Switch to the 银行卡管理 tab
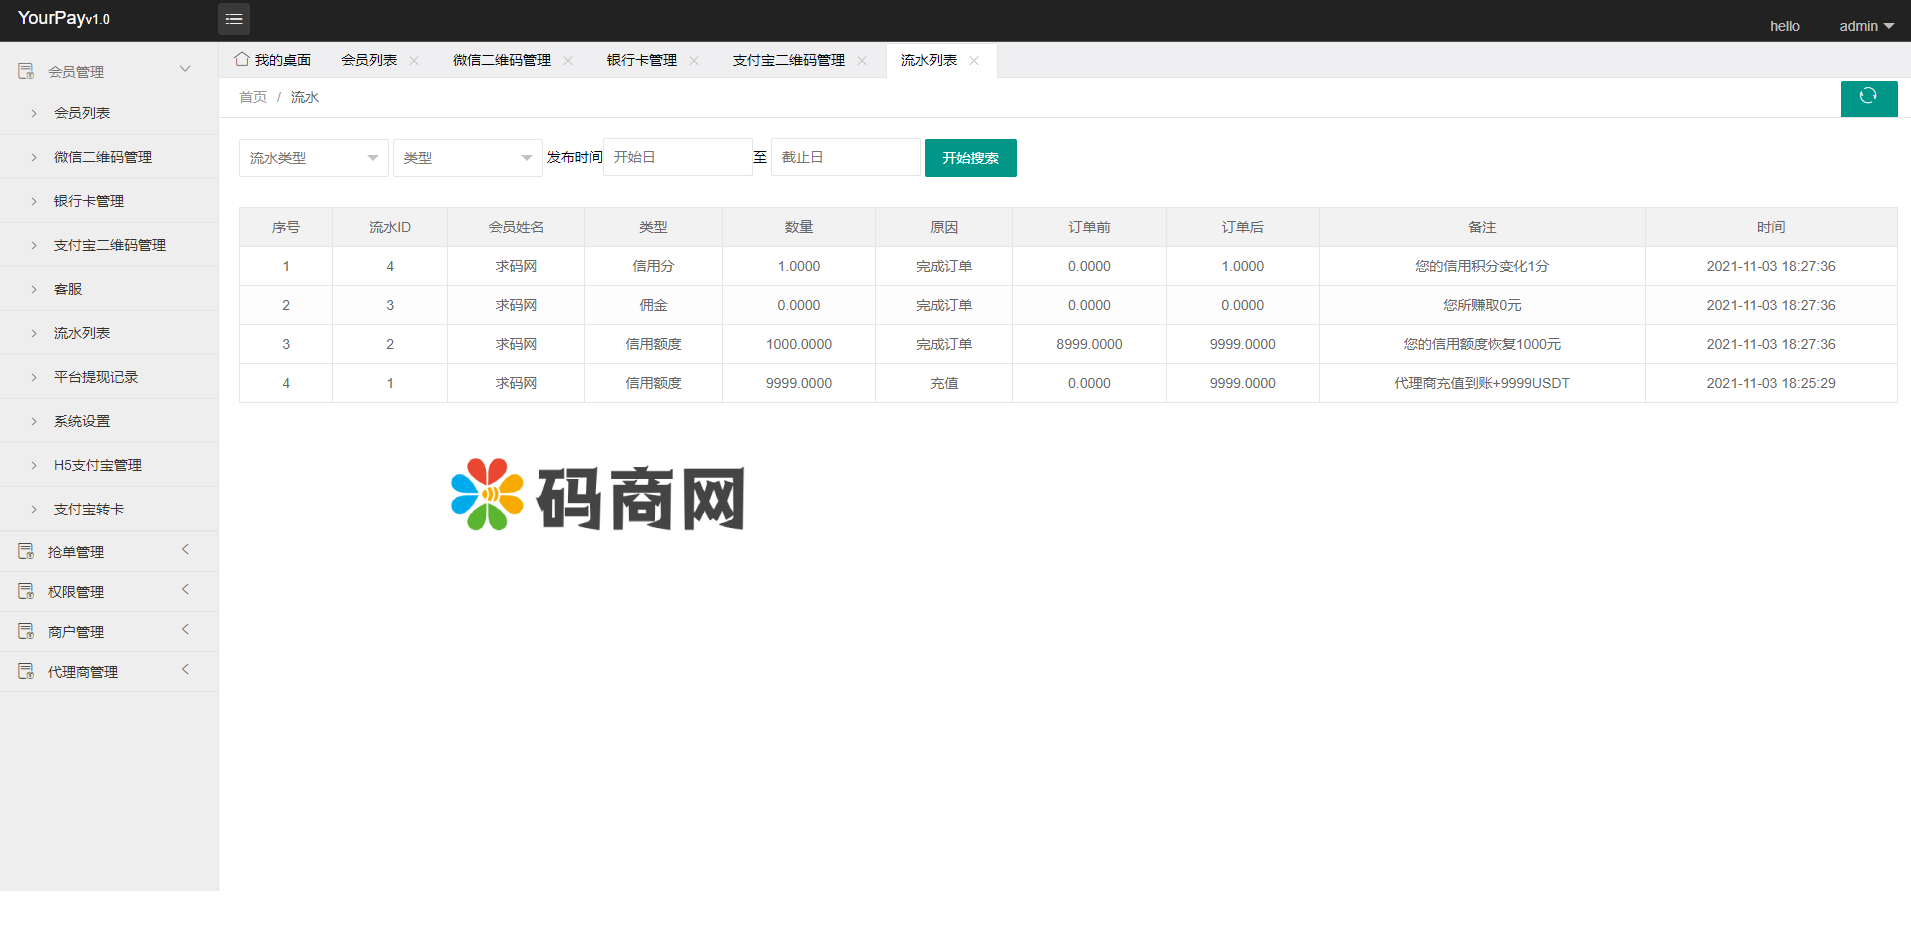The image size is (1911, 929). click(x=641, y=61)
